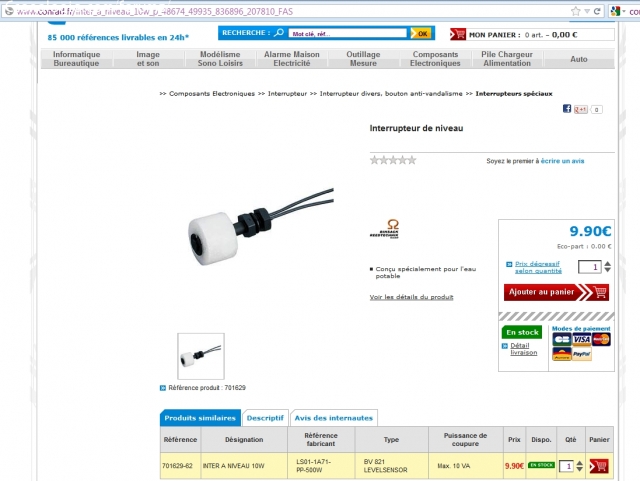Open the shopping cart icon next to Mon Panier
640x481 pixels.
pyautogui.click(x=458, y=34)
